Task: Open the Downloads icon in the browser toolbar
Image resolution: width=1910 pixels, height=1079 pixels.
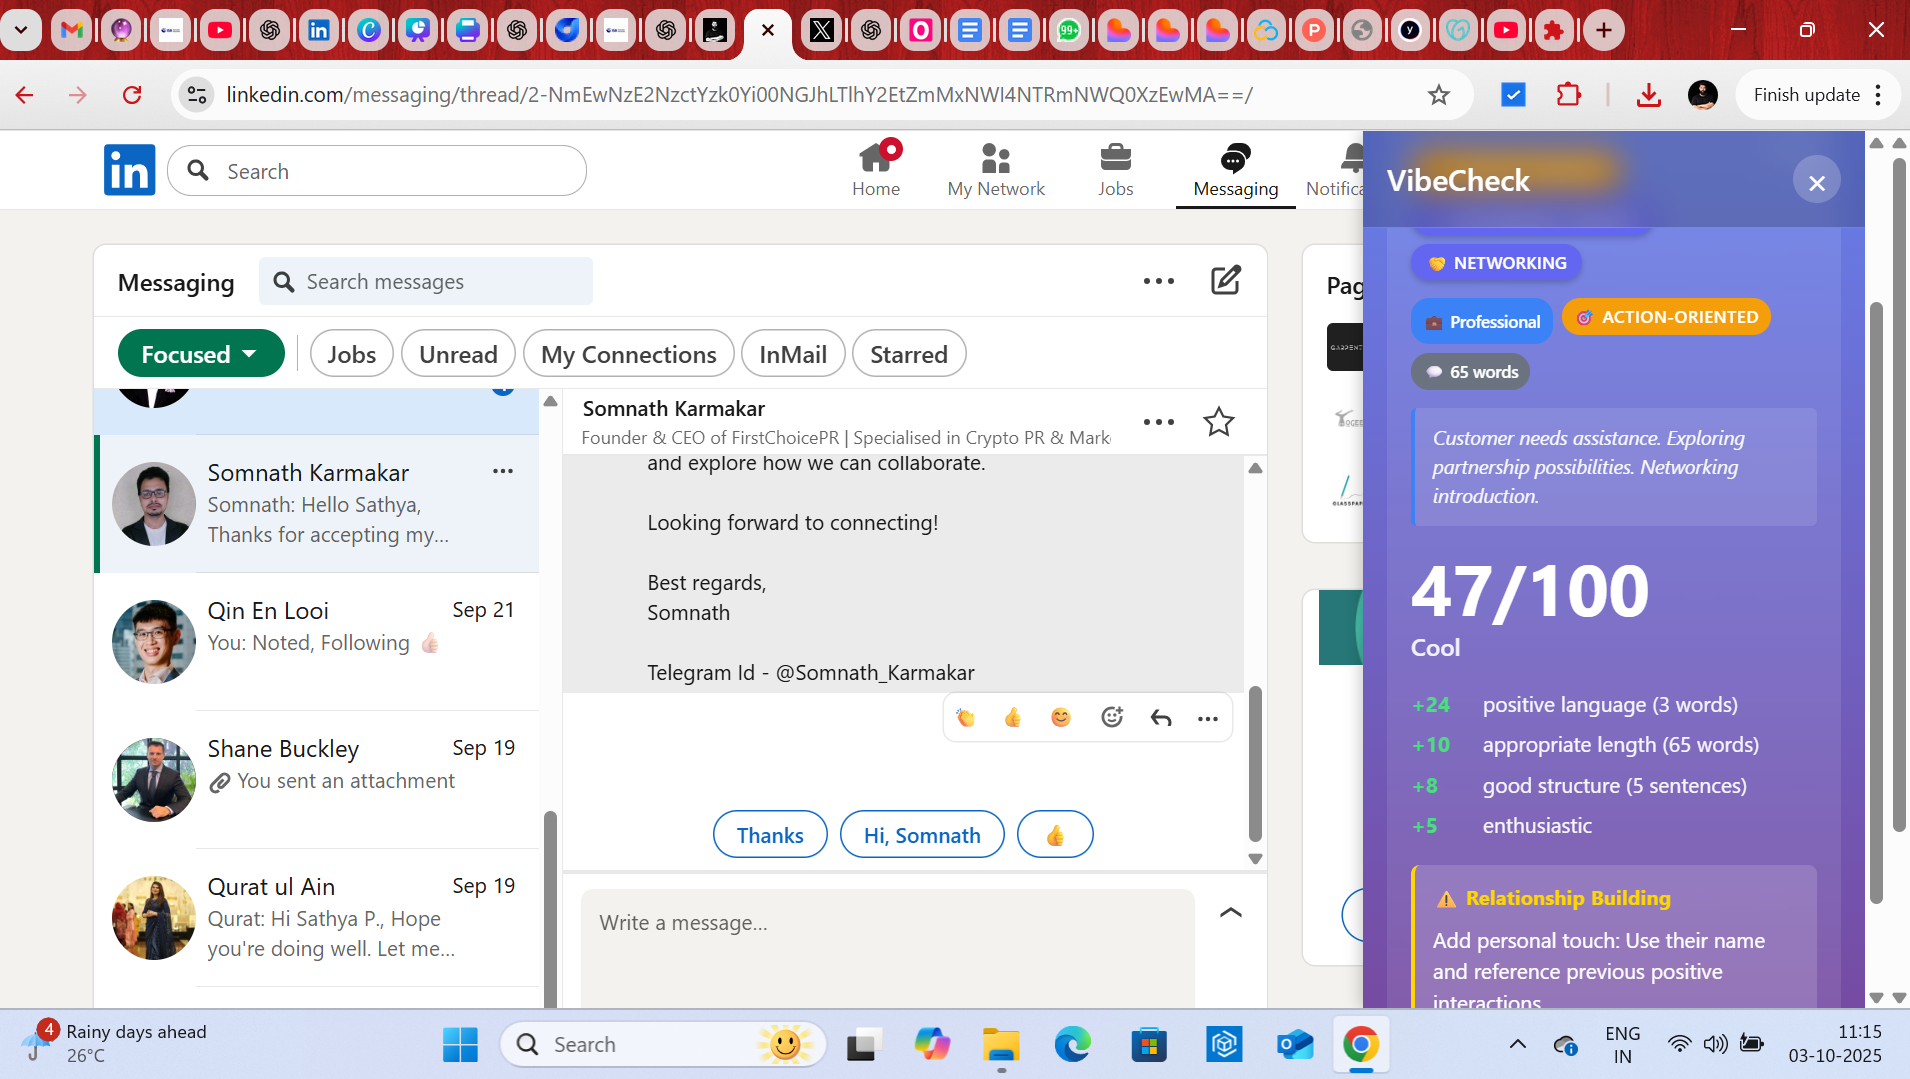Action: point(1648,95)
